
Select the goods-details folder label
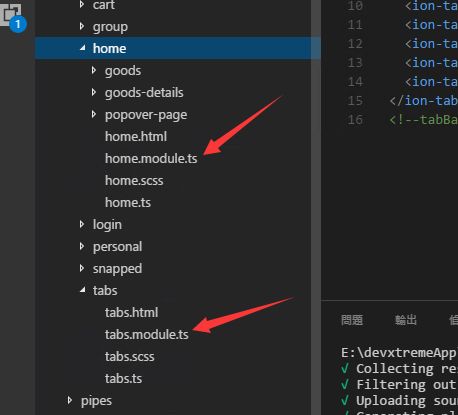pyautogui.click(x=144, y=93)
